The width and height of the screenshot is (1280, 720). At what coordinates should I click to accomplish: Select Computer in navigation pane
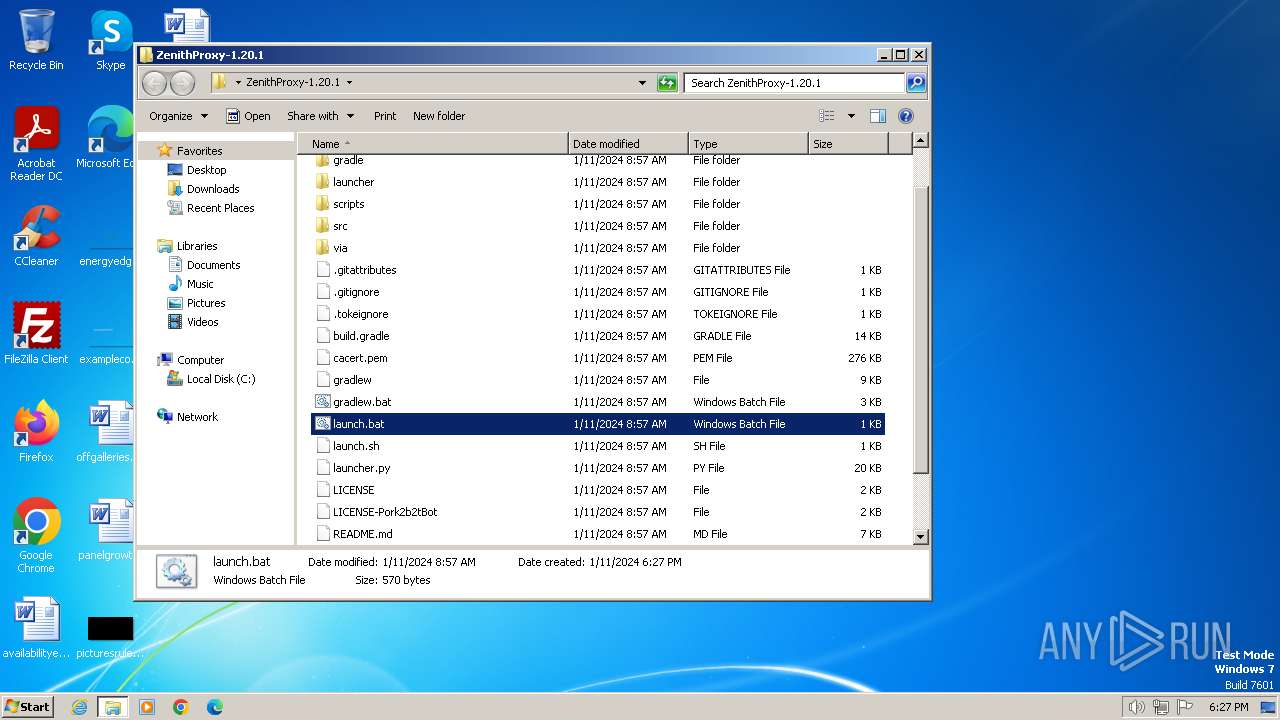click(x=200, y=360)
